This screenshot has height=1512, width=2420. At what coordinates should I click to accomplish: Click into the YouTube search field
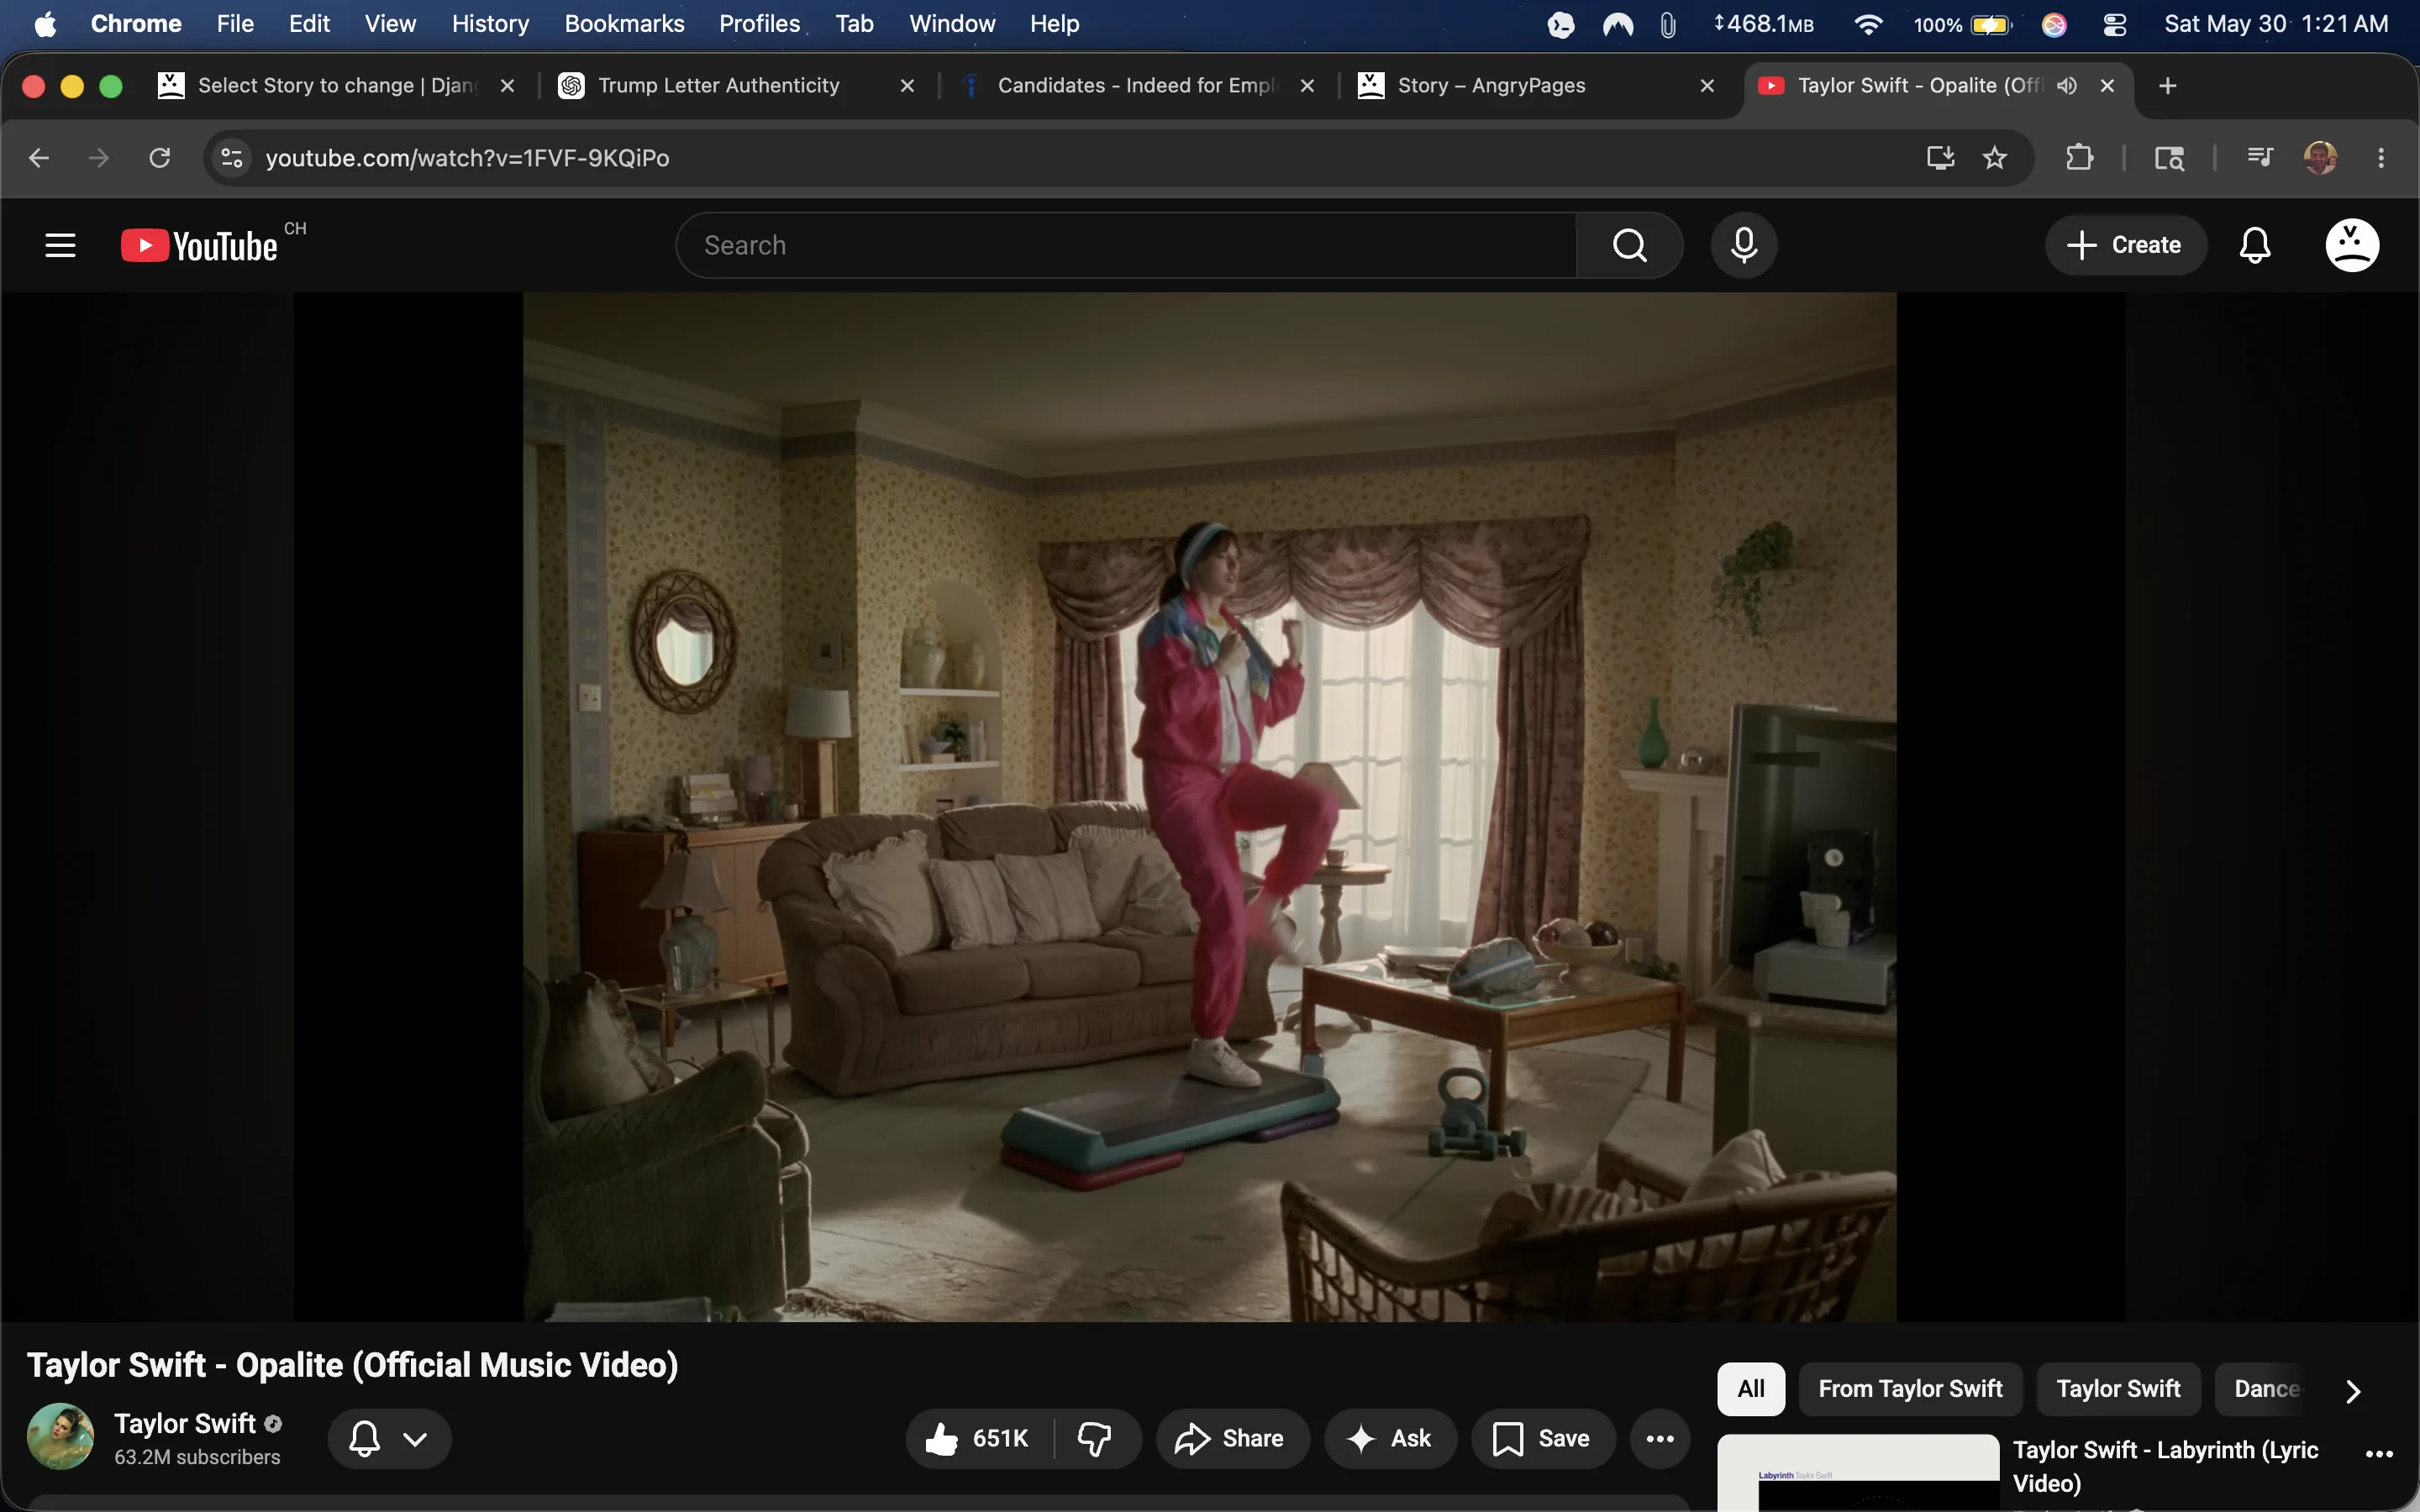coord(1127,245)
